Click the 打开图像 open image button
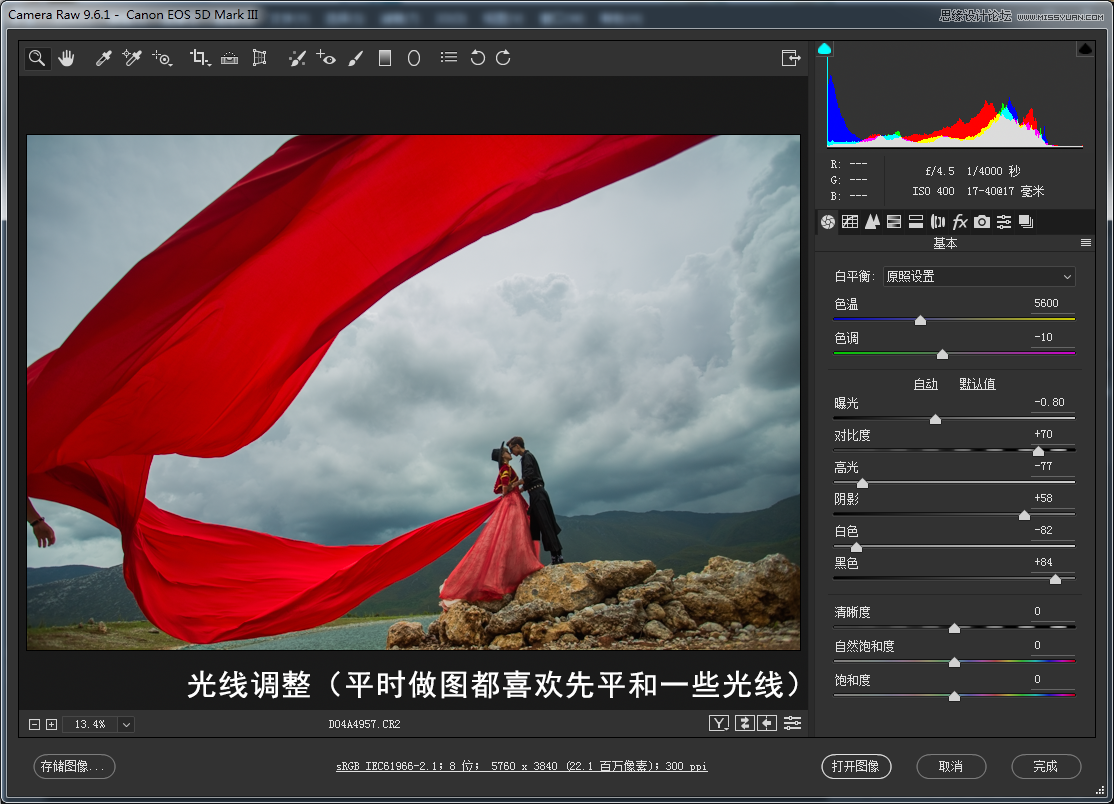1114x804 pixels. [x=856, y=766]
